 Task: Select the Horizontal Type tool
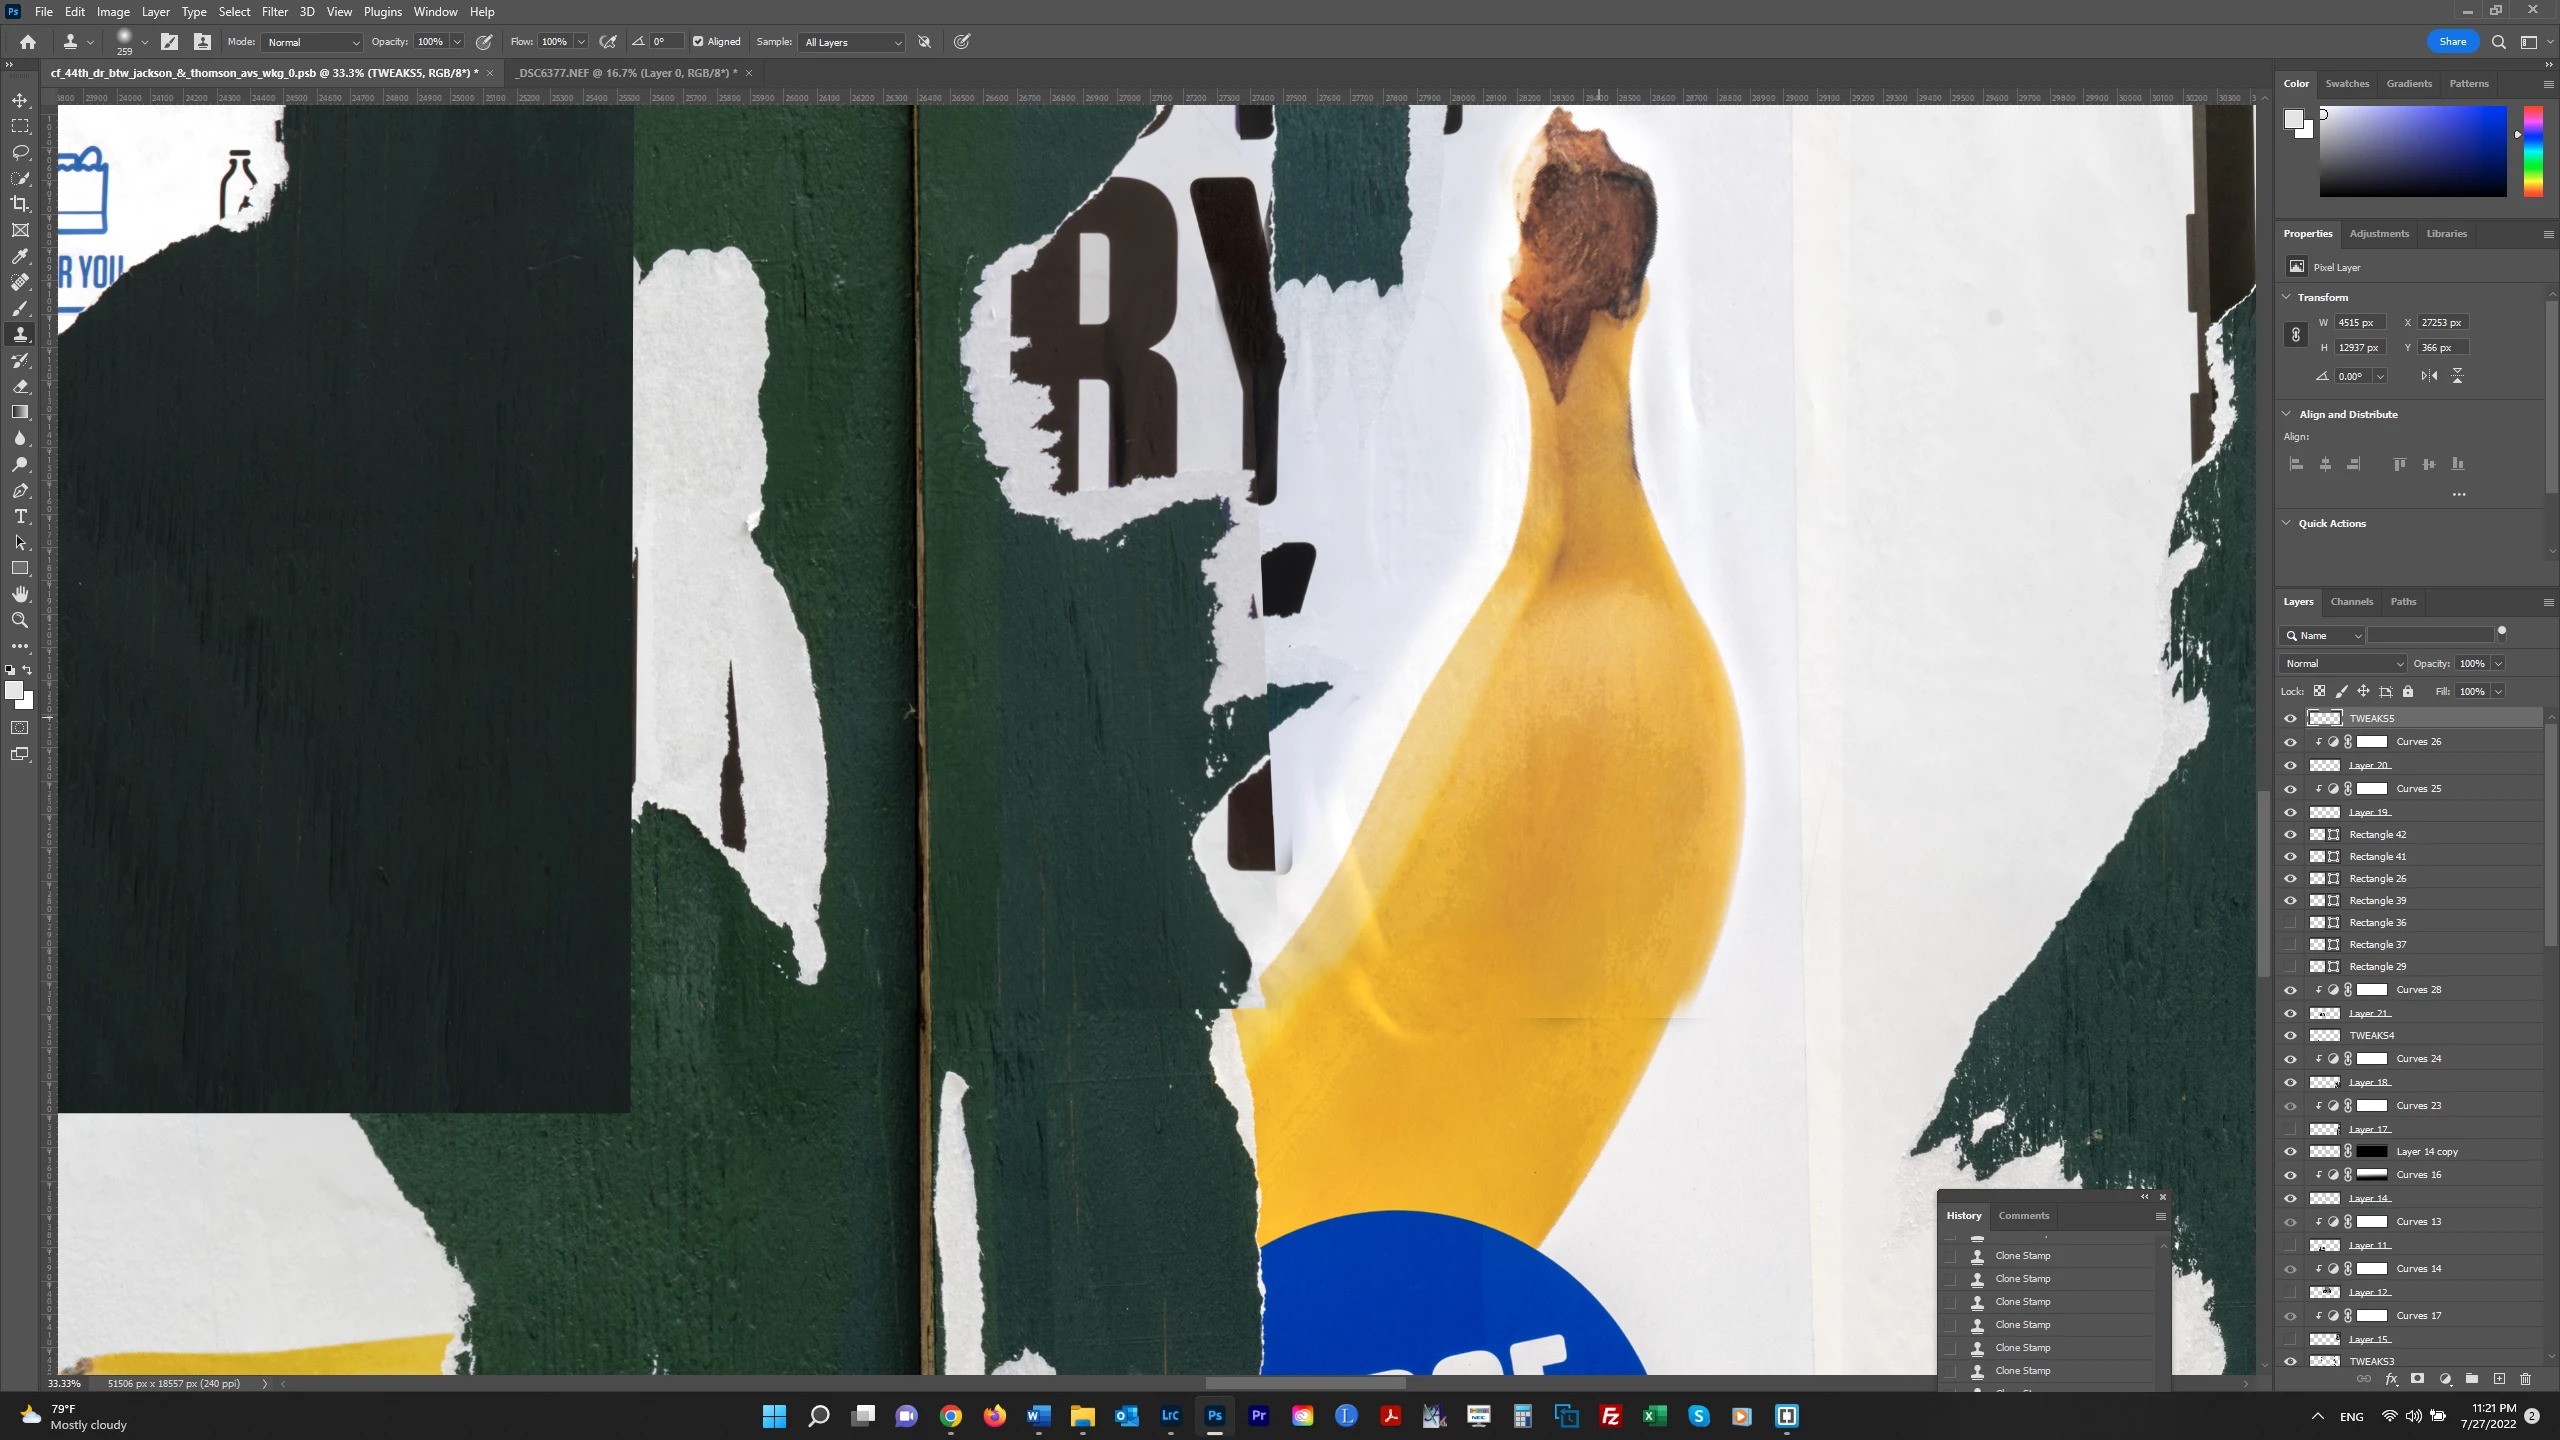point(20,517)
